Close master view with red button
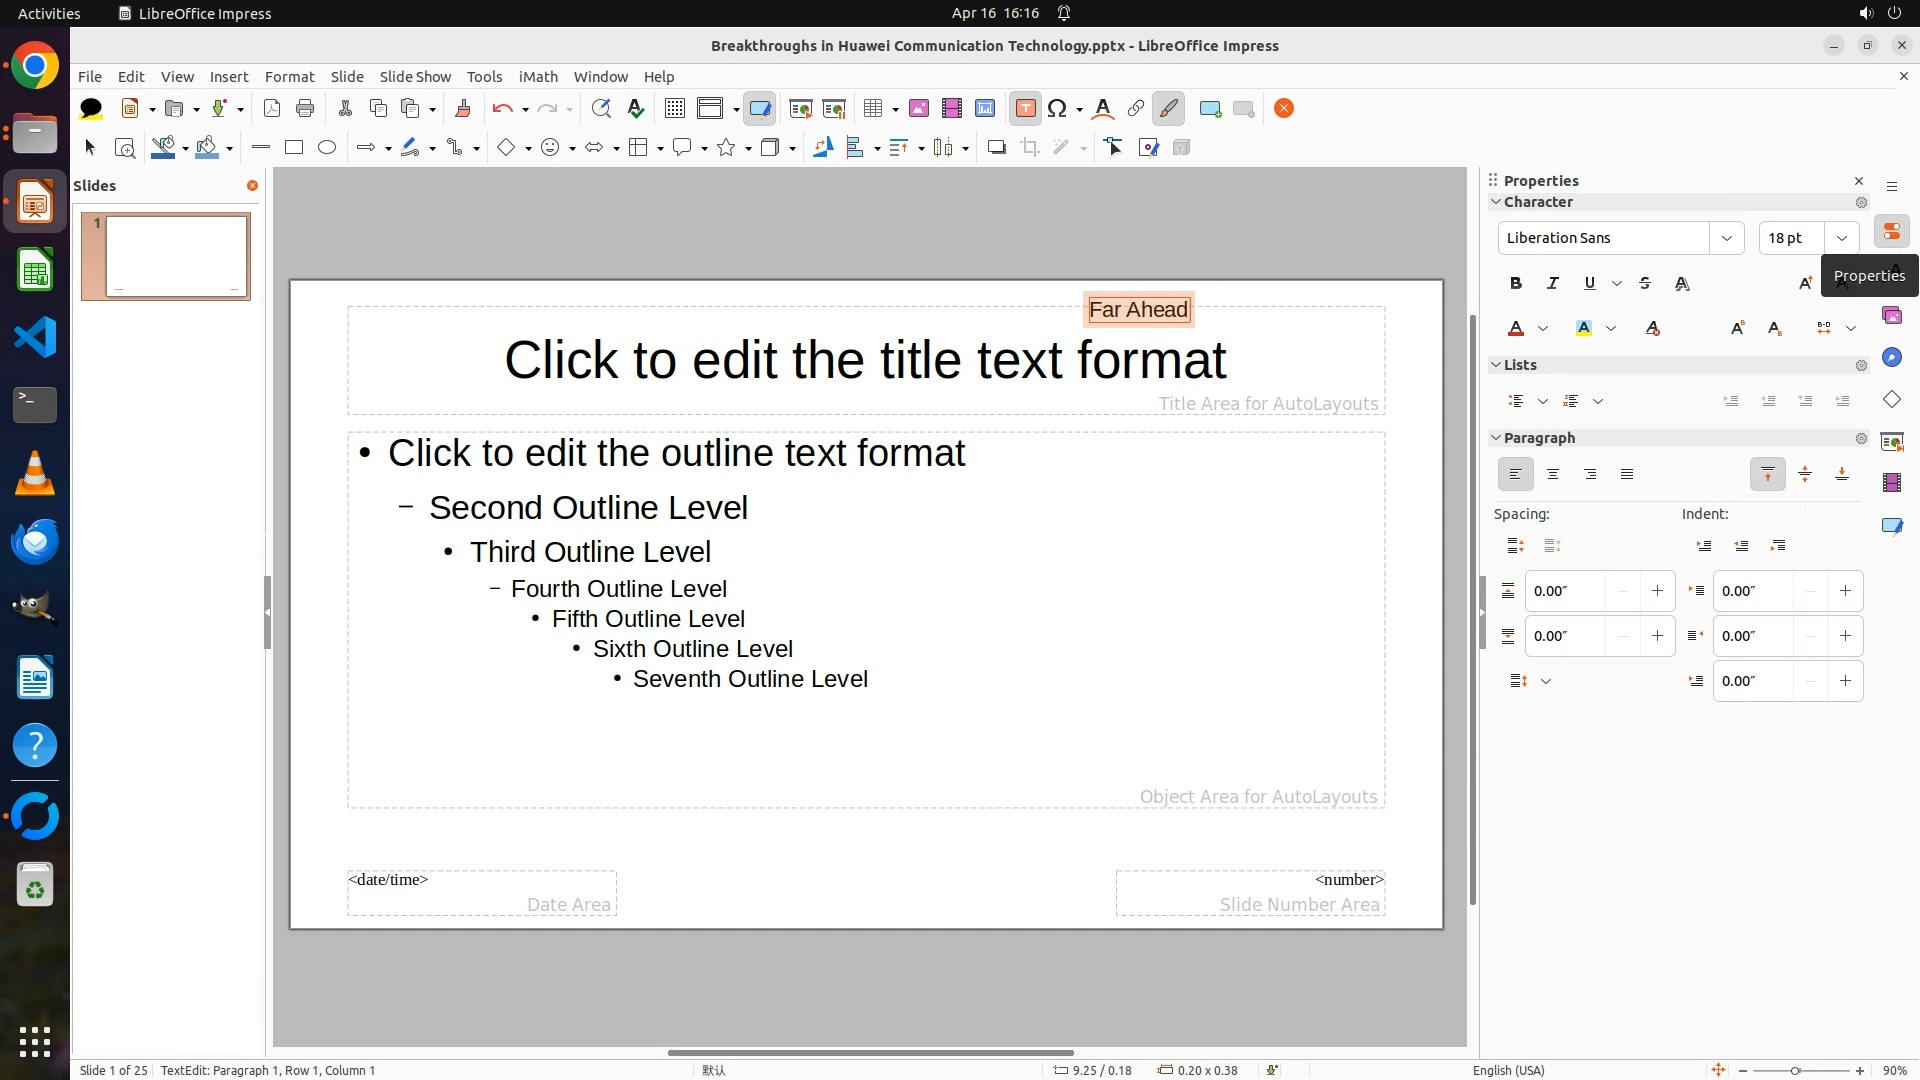Screen dimensions: 1920x1080 pyautogui.click(x=1284, y=109)
